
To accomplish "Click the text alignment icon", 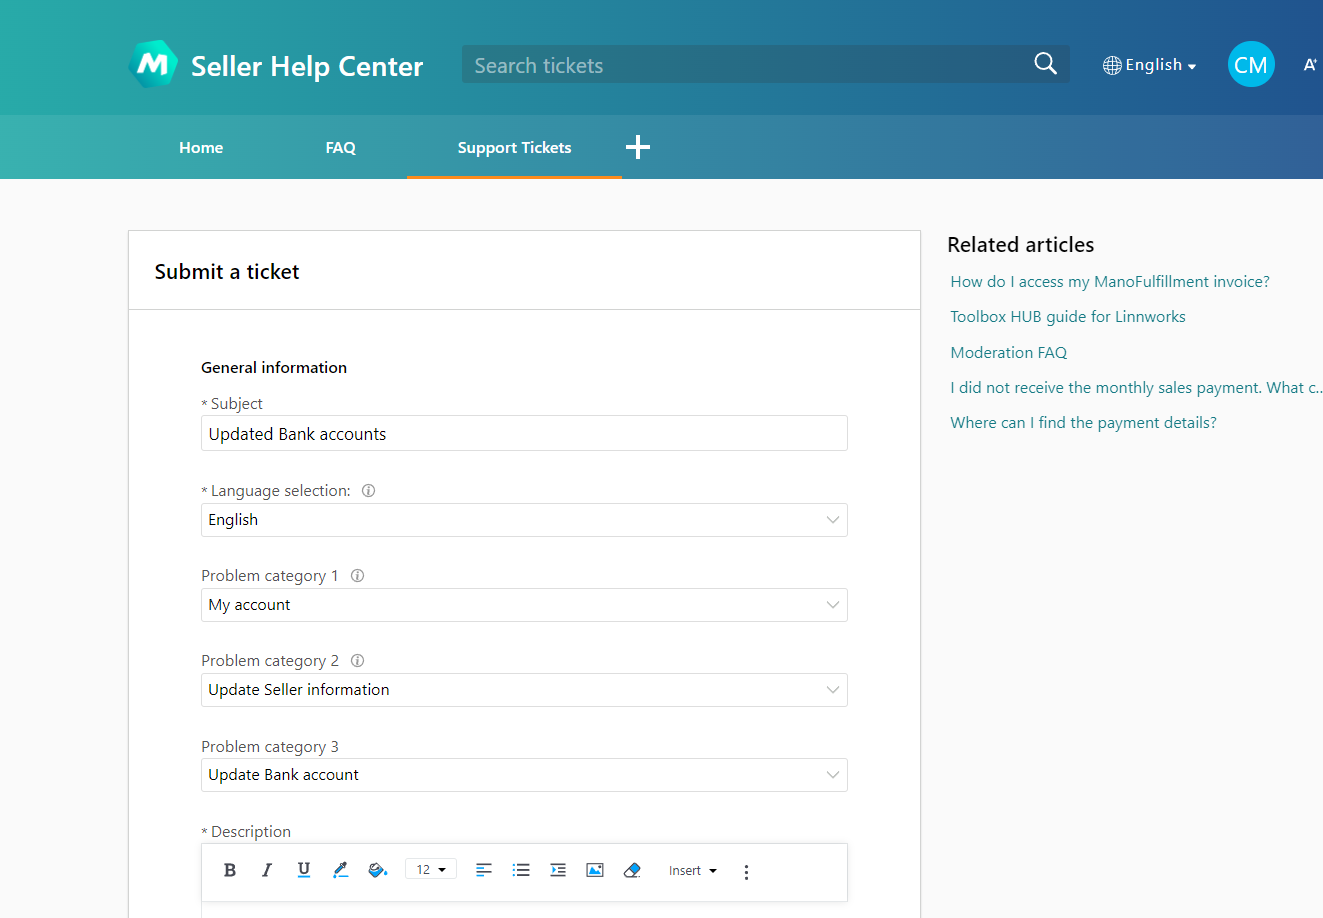I will click(484, 870).
